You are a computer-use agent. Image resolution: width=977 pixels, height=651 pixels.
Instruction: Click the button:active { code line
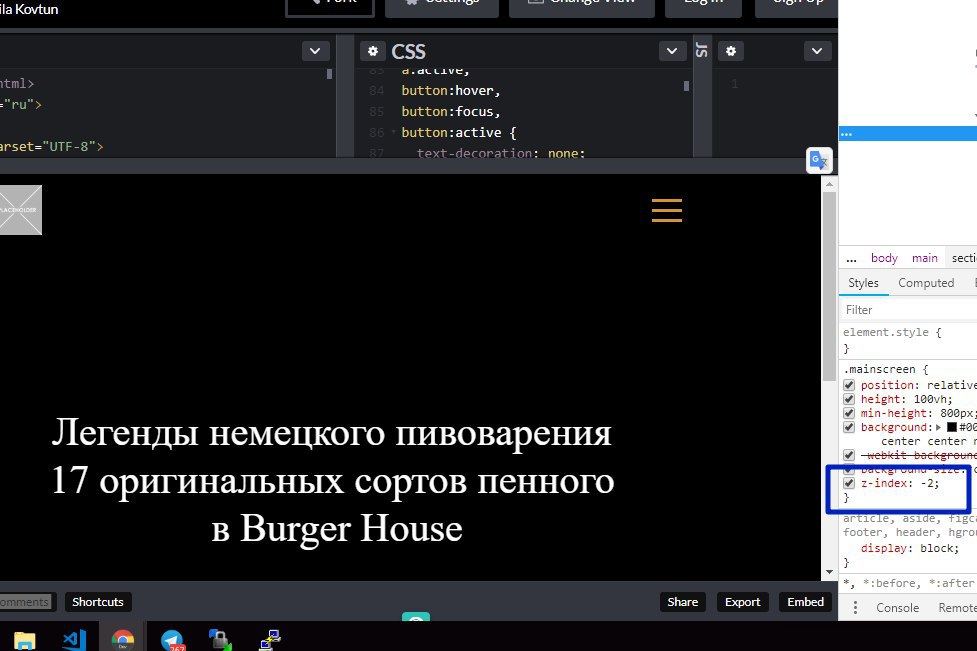[459, 133]
